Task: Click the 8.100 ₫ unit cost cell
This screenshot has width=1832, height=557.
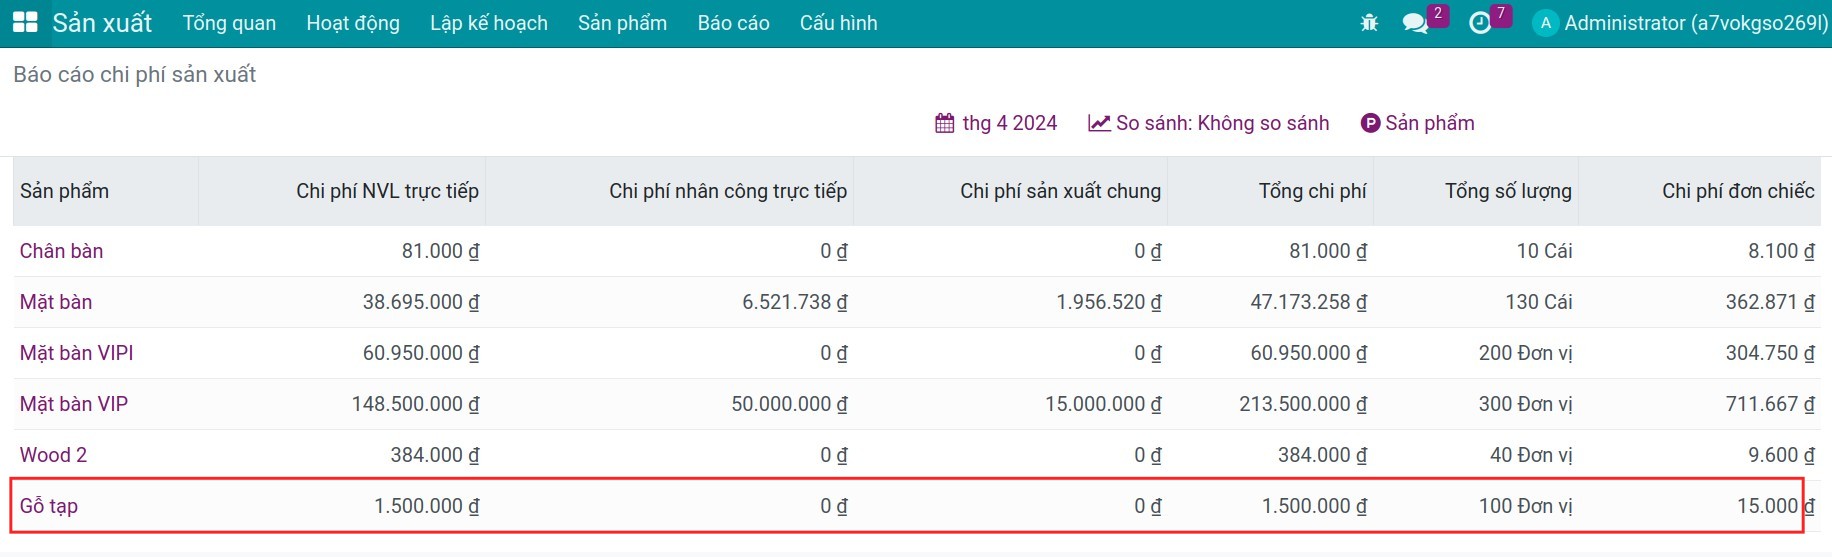Action: (1781, 251)
